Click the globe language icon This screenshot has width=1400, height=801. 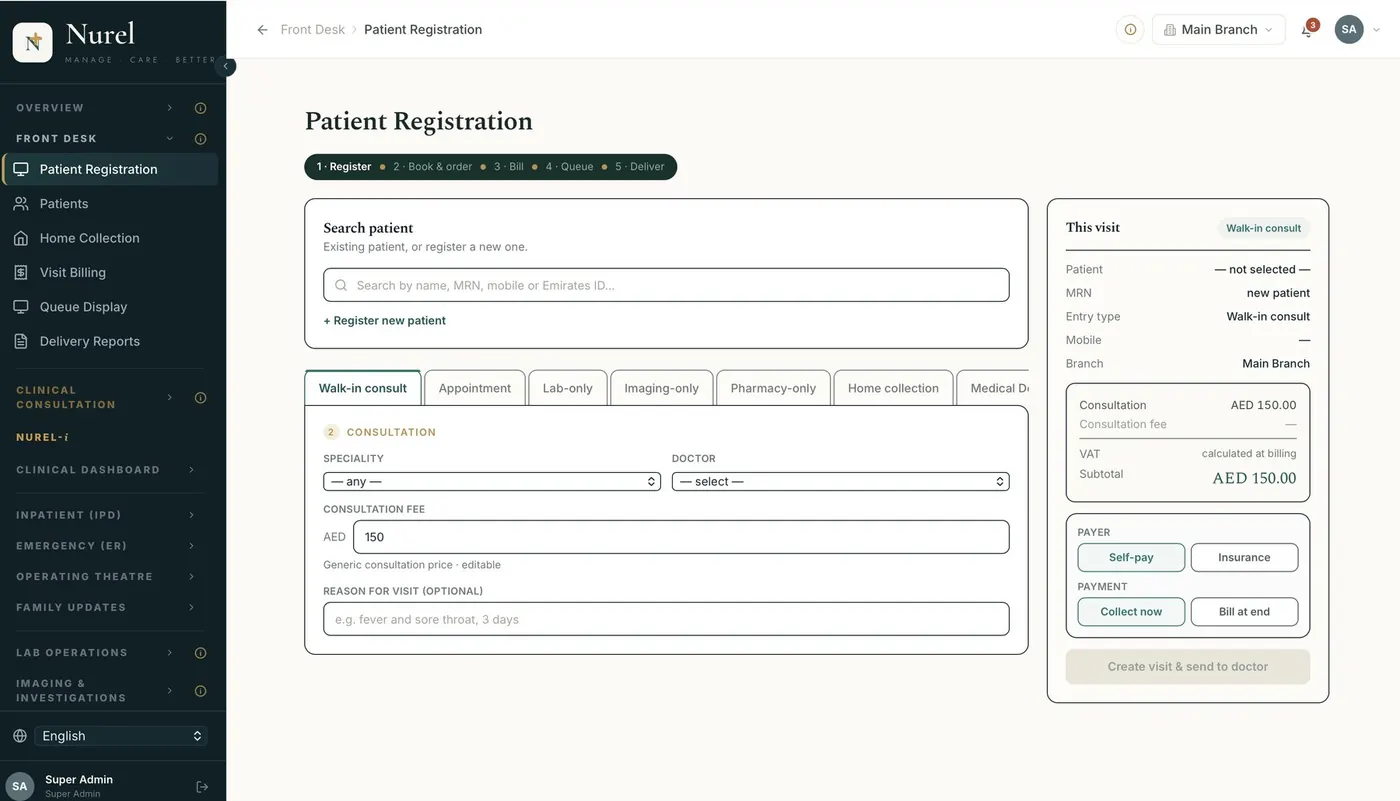pos(20,736)
